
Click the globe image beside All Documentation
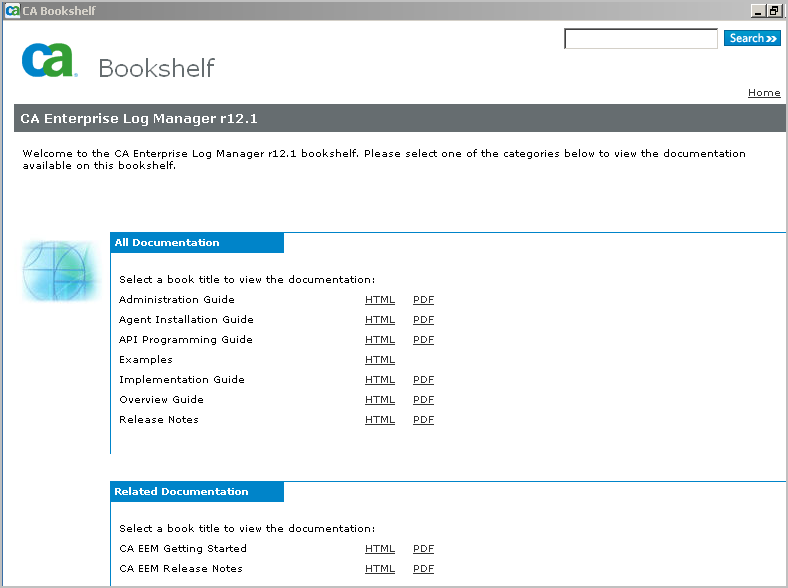click(61, 271)
